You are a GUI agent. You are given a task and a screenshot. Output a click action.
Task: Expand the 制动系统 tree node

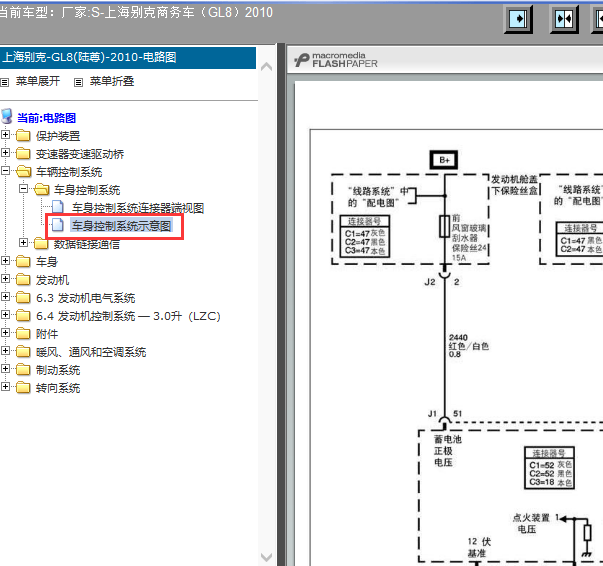coord(5,368)
